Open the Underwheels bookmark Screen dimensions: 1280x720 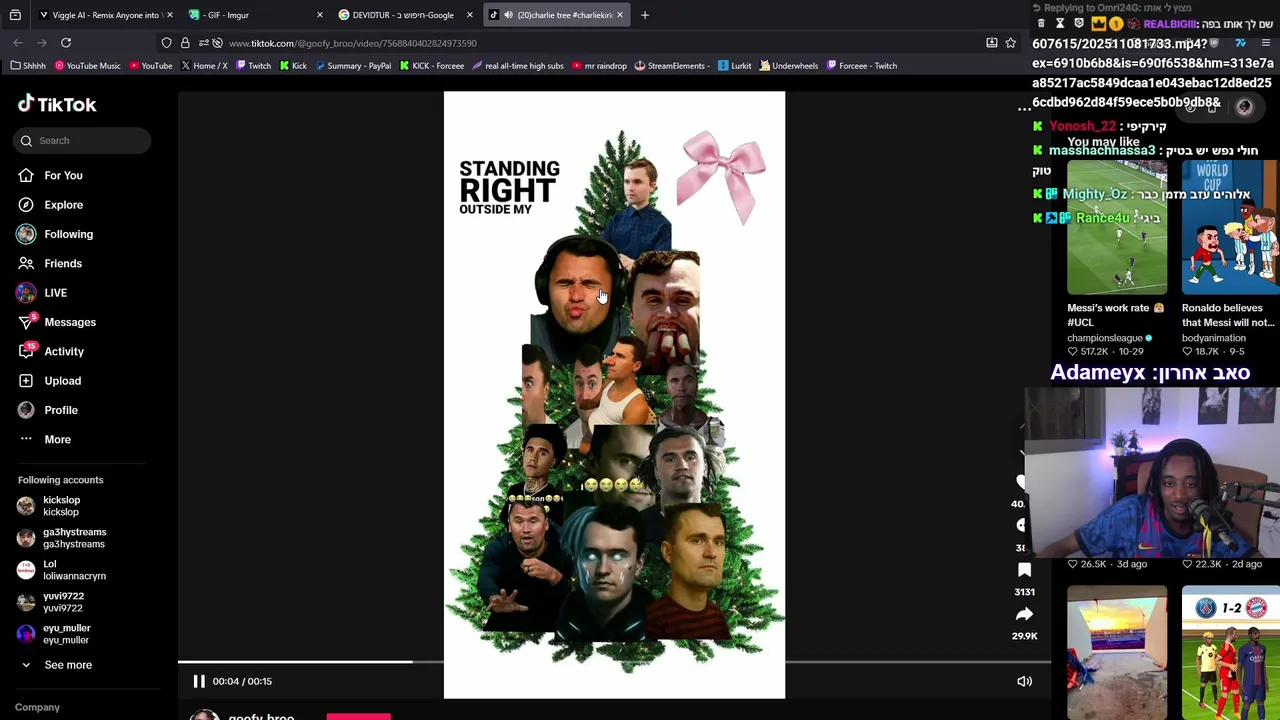pos(788,66)
